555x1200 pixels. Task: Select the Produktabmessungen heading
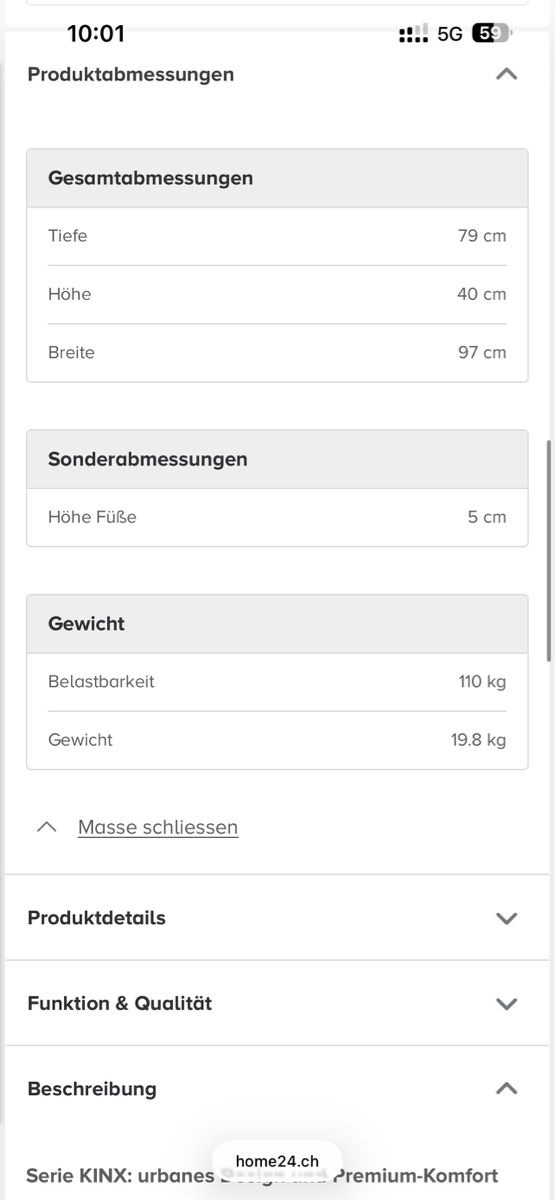(131, 74)
